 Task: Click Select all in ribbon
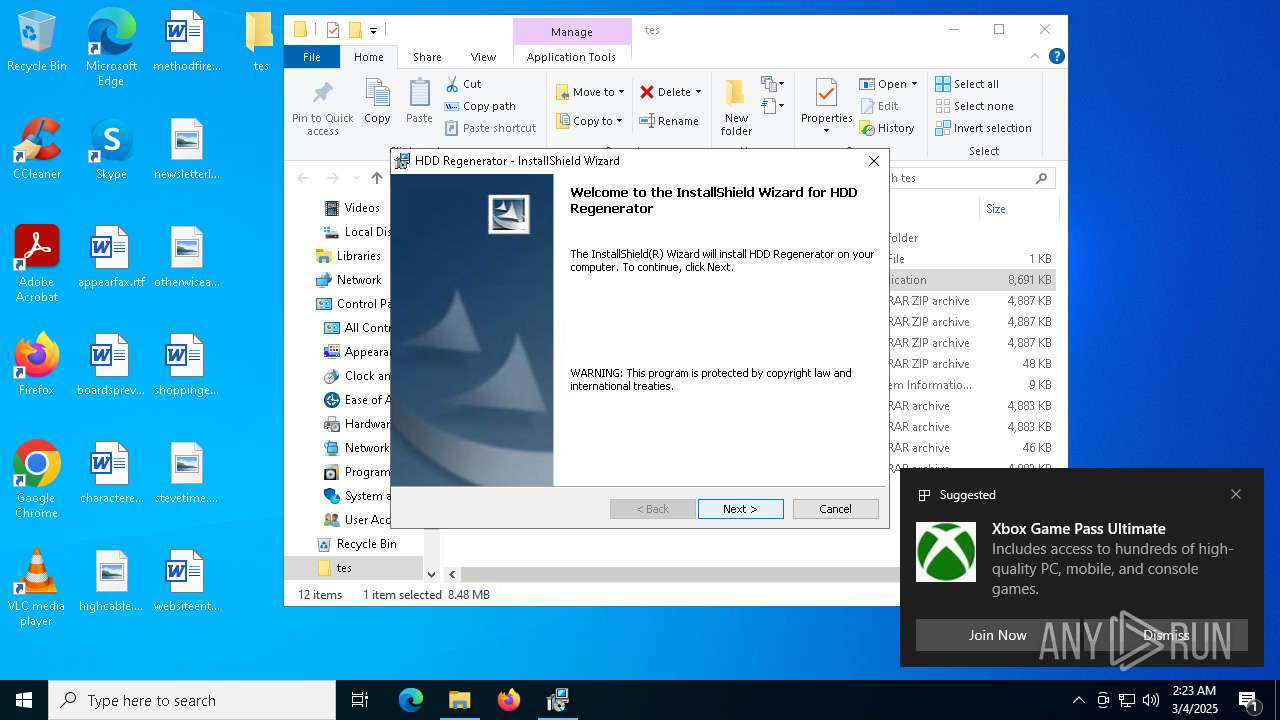[x=967, y=84]
